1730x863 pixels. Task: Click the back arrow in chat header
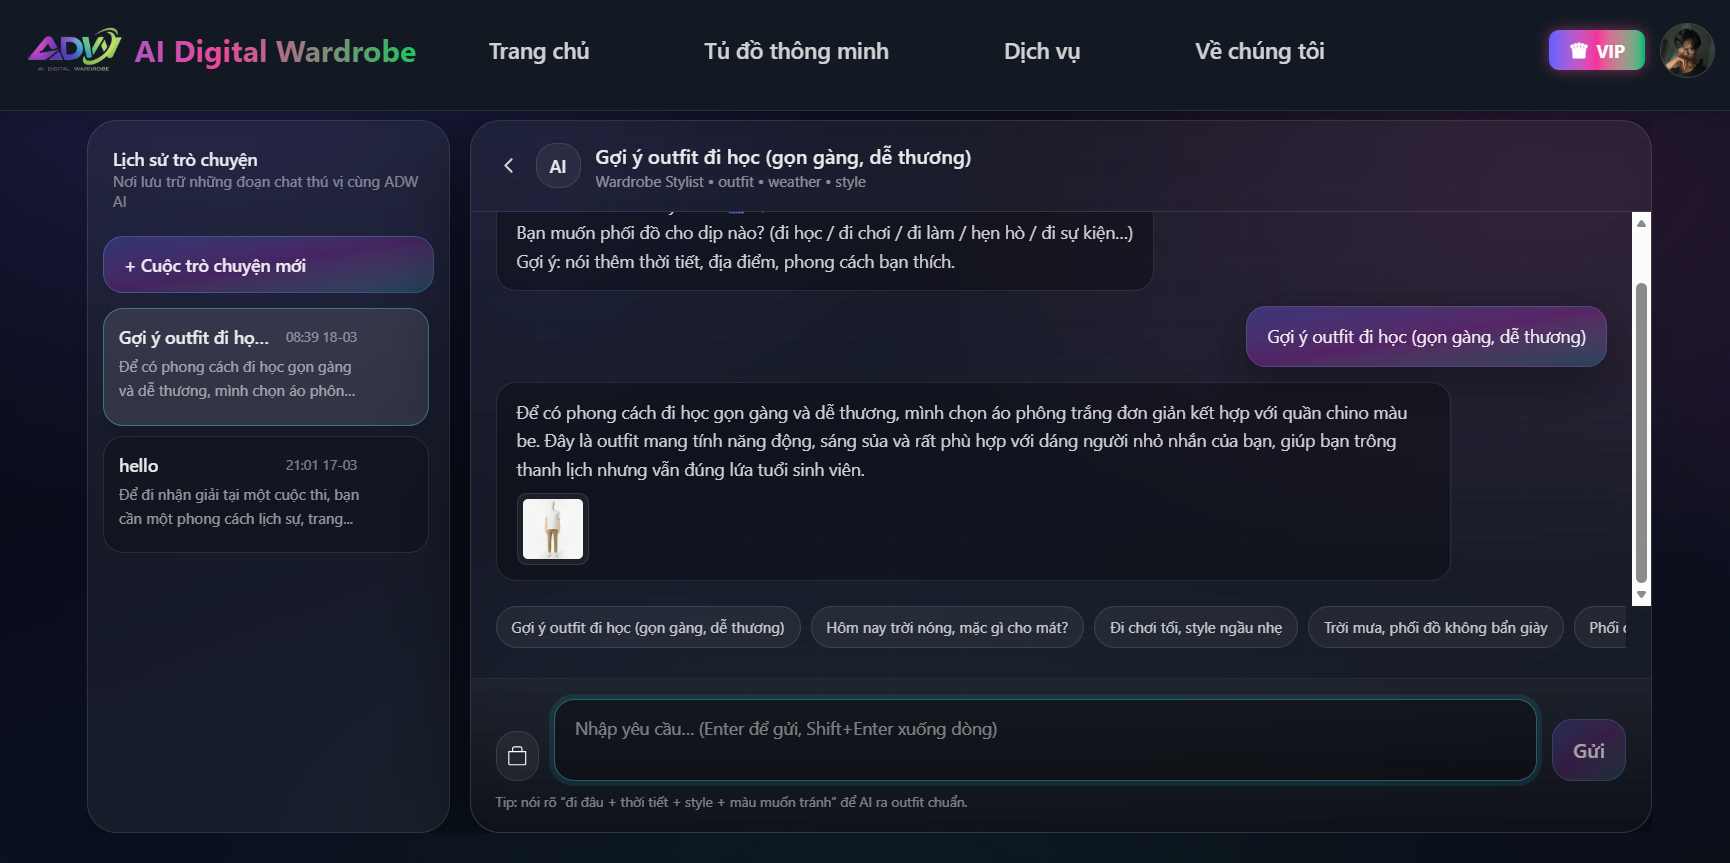(x=509, y=166)
